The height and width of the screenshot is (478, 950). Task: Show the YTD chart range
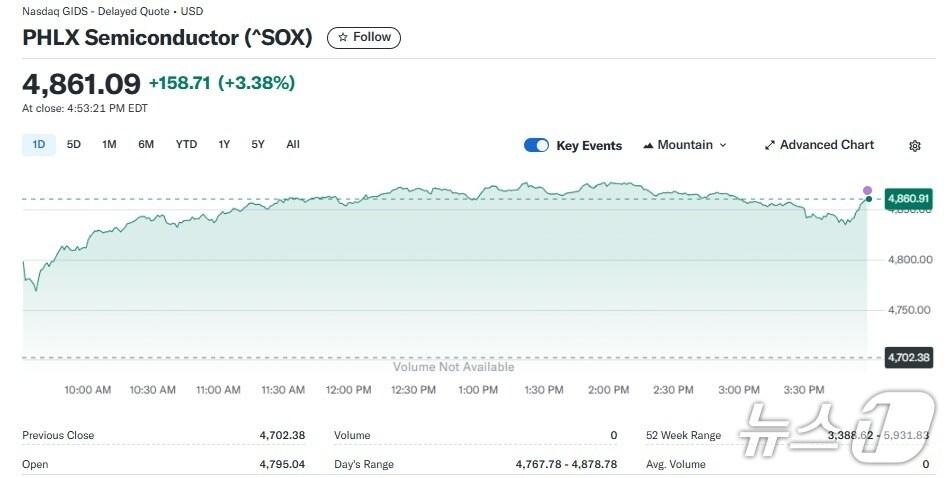point(186,145)
